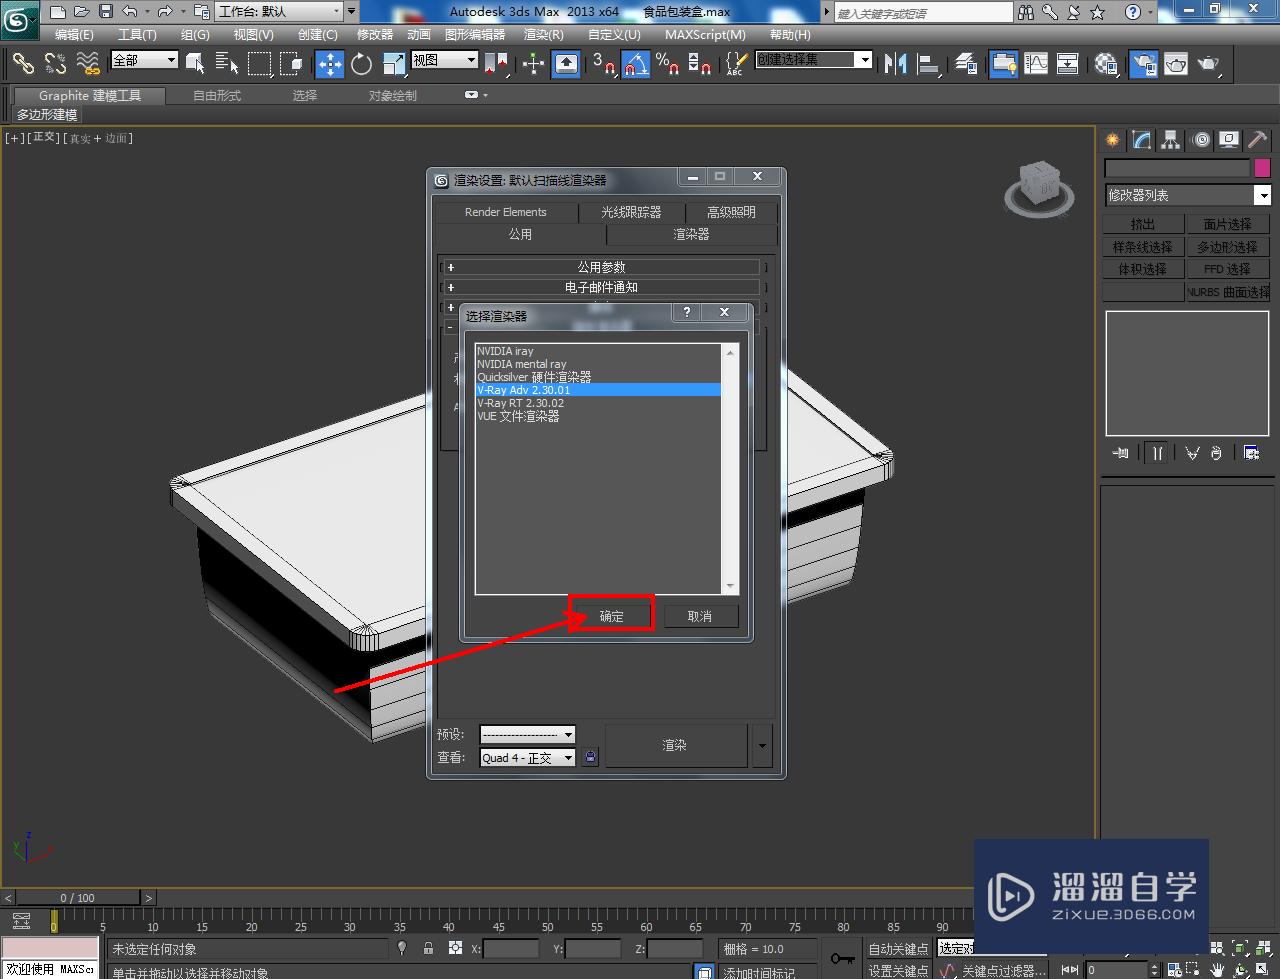This screenshot has height=979, width=1280.
Task: Open the Motion command panel tab
Action: [1201, 140]
